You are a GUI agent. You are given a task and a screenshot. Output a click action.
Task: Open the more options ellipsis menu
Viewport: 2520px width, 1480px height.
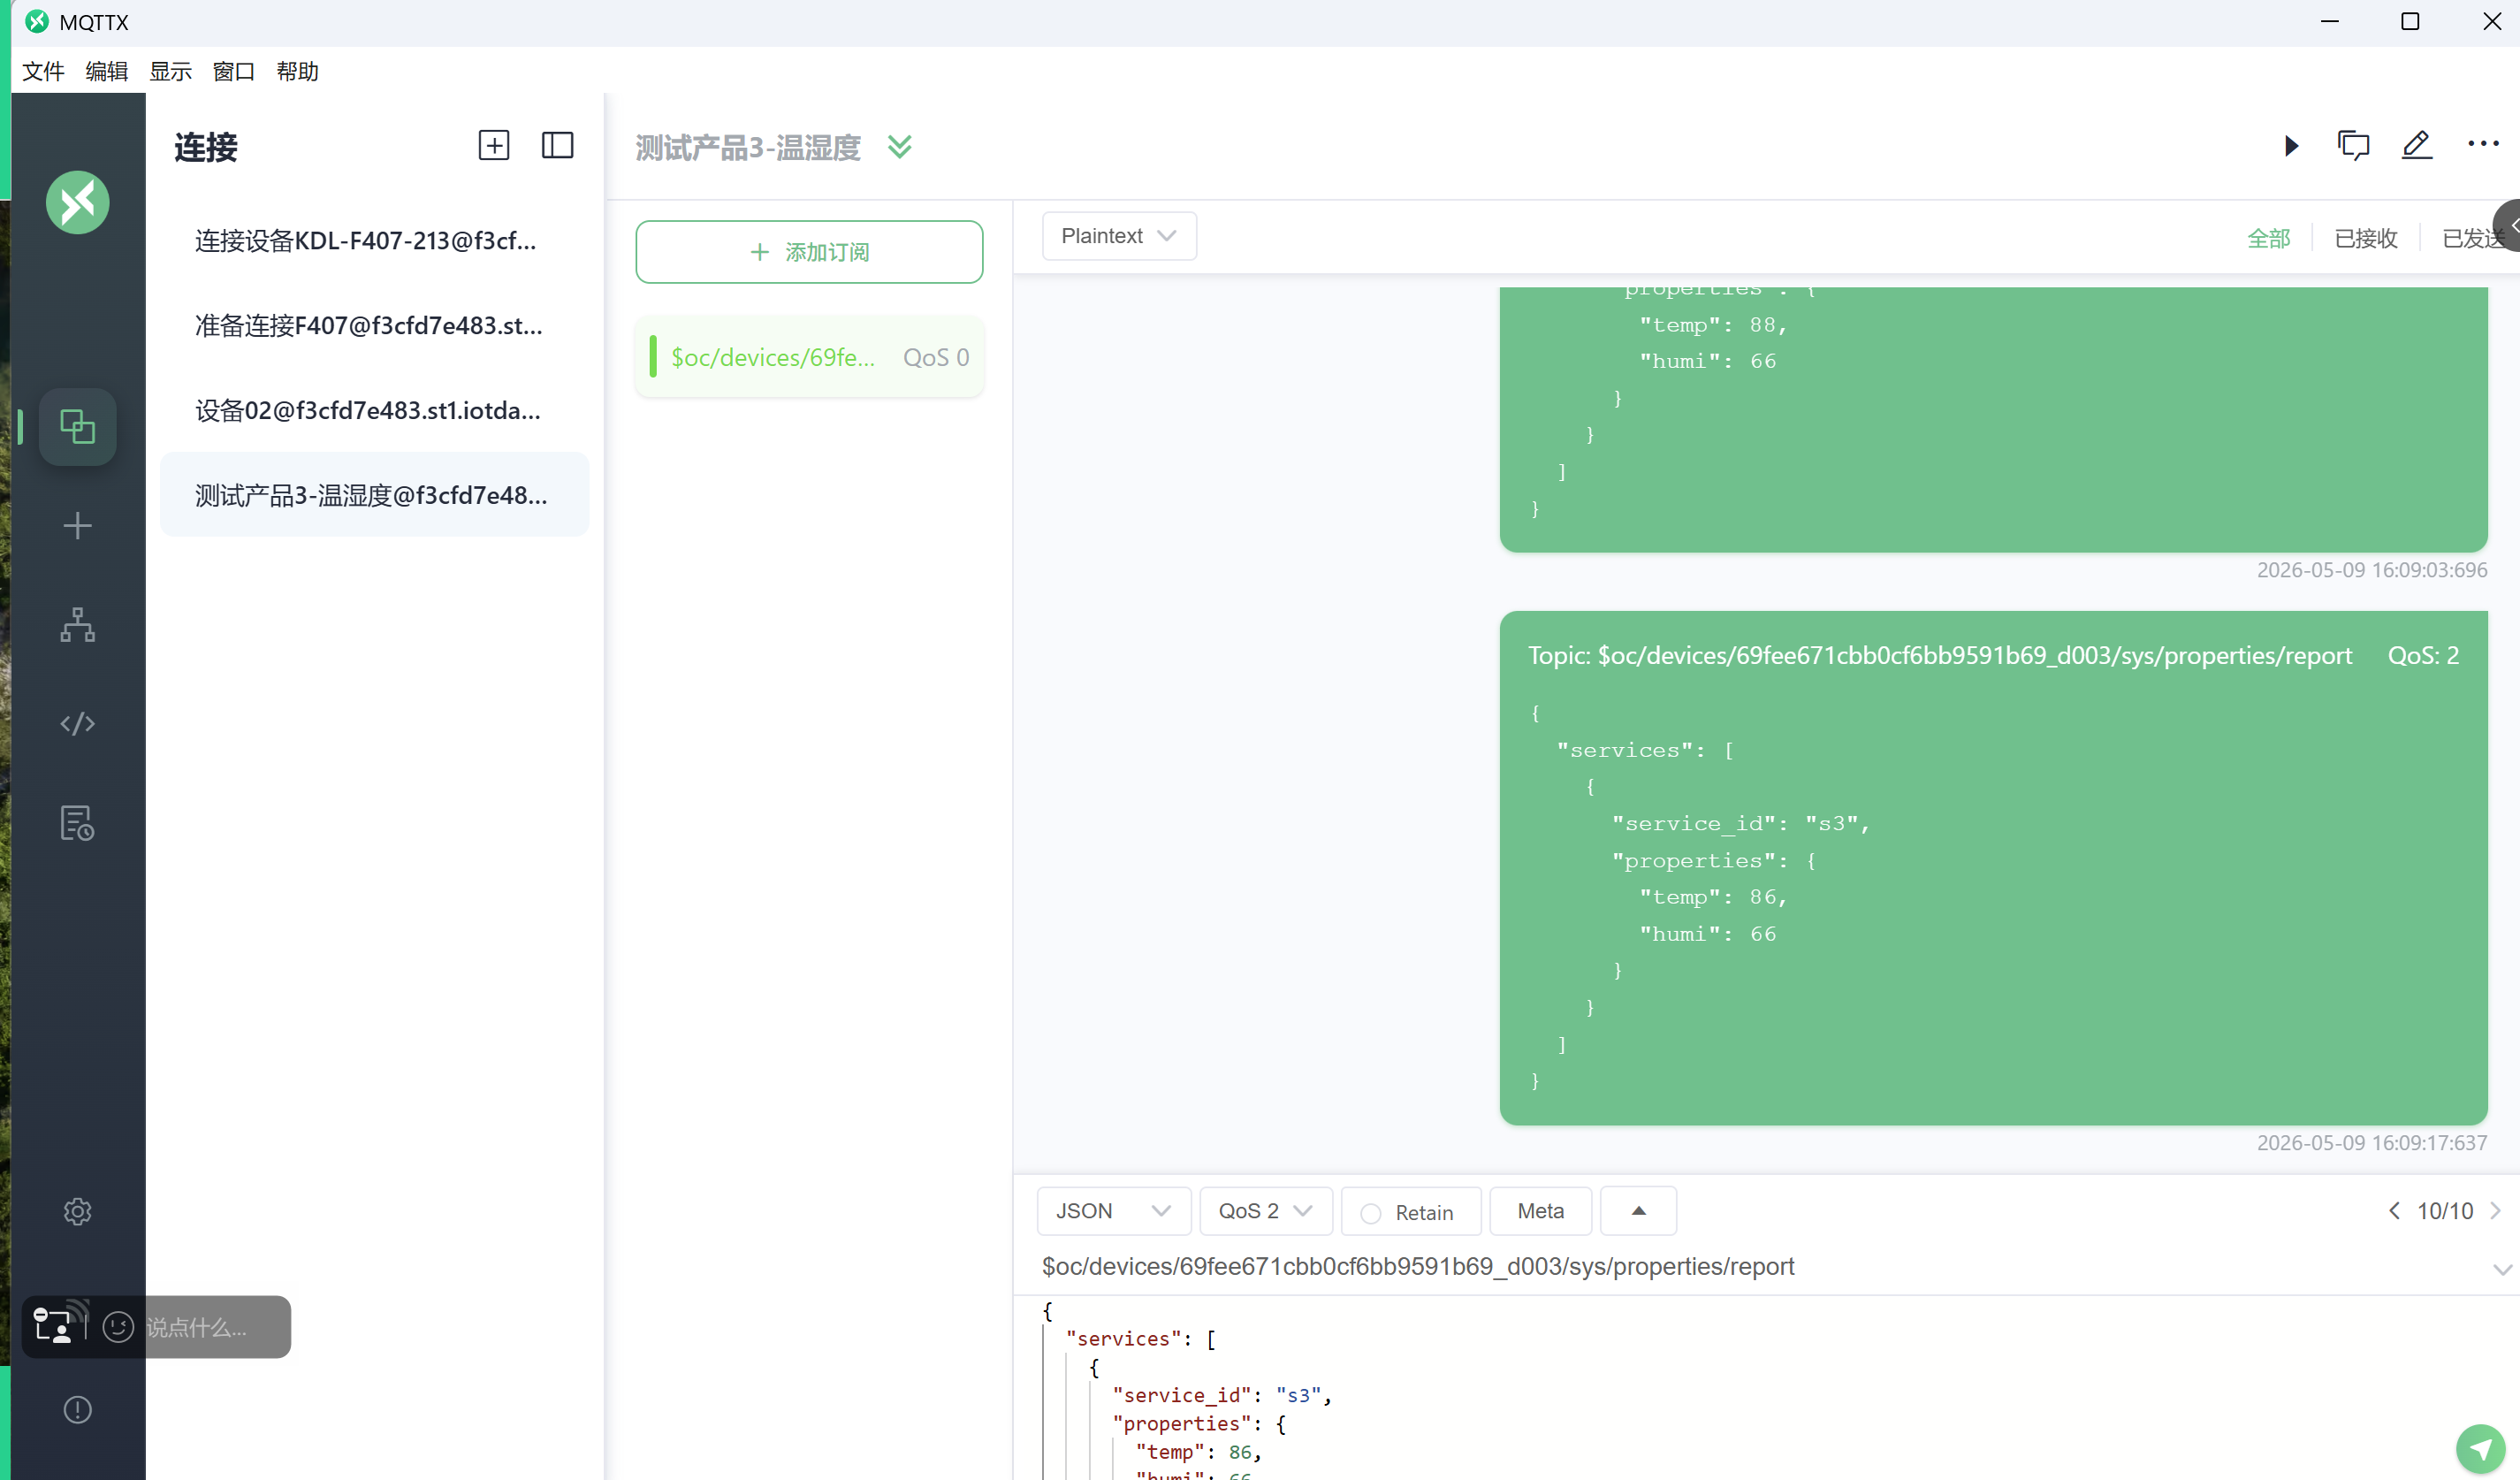[x=2483, y=144]
